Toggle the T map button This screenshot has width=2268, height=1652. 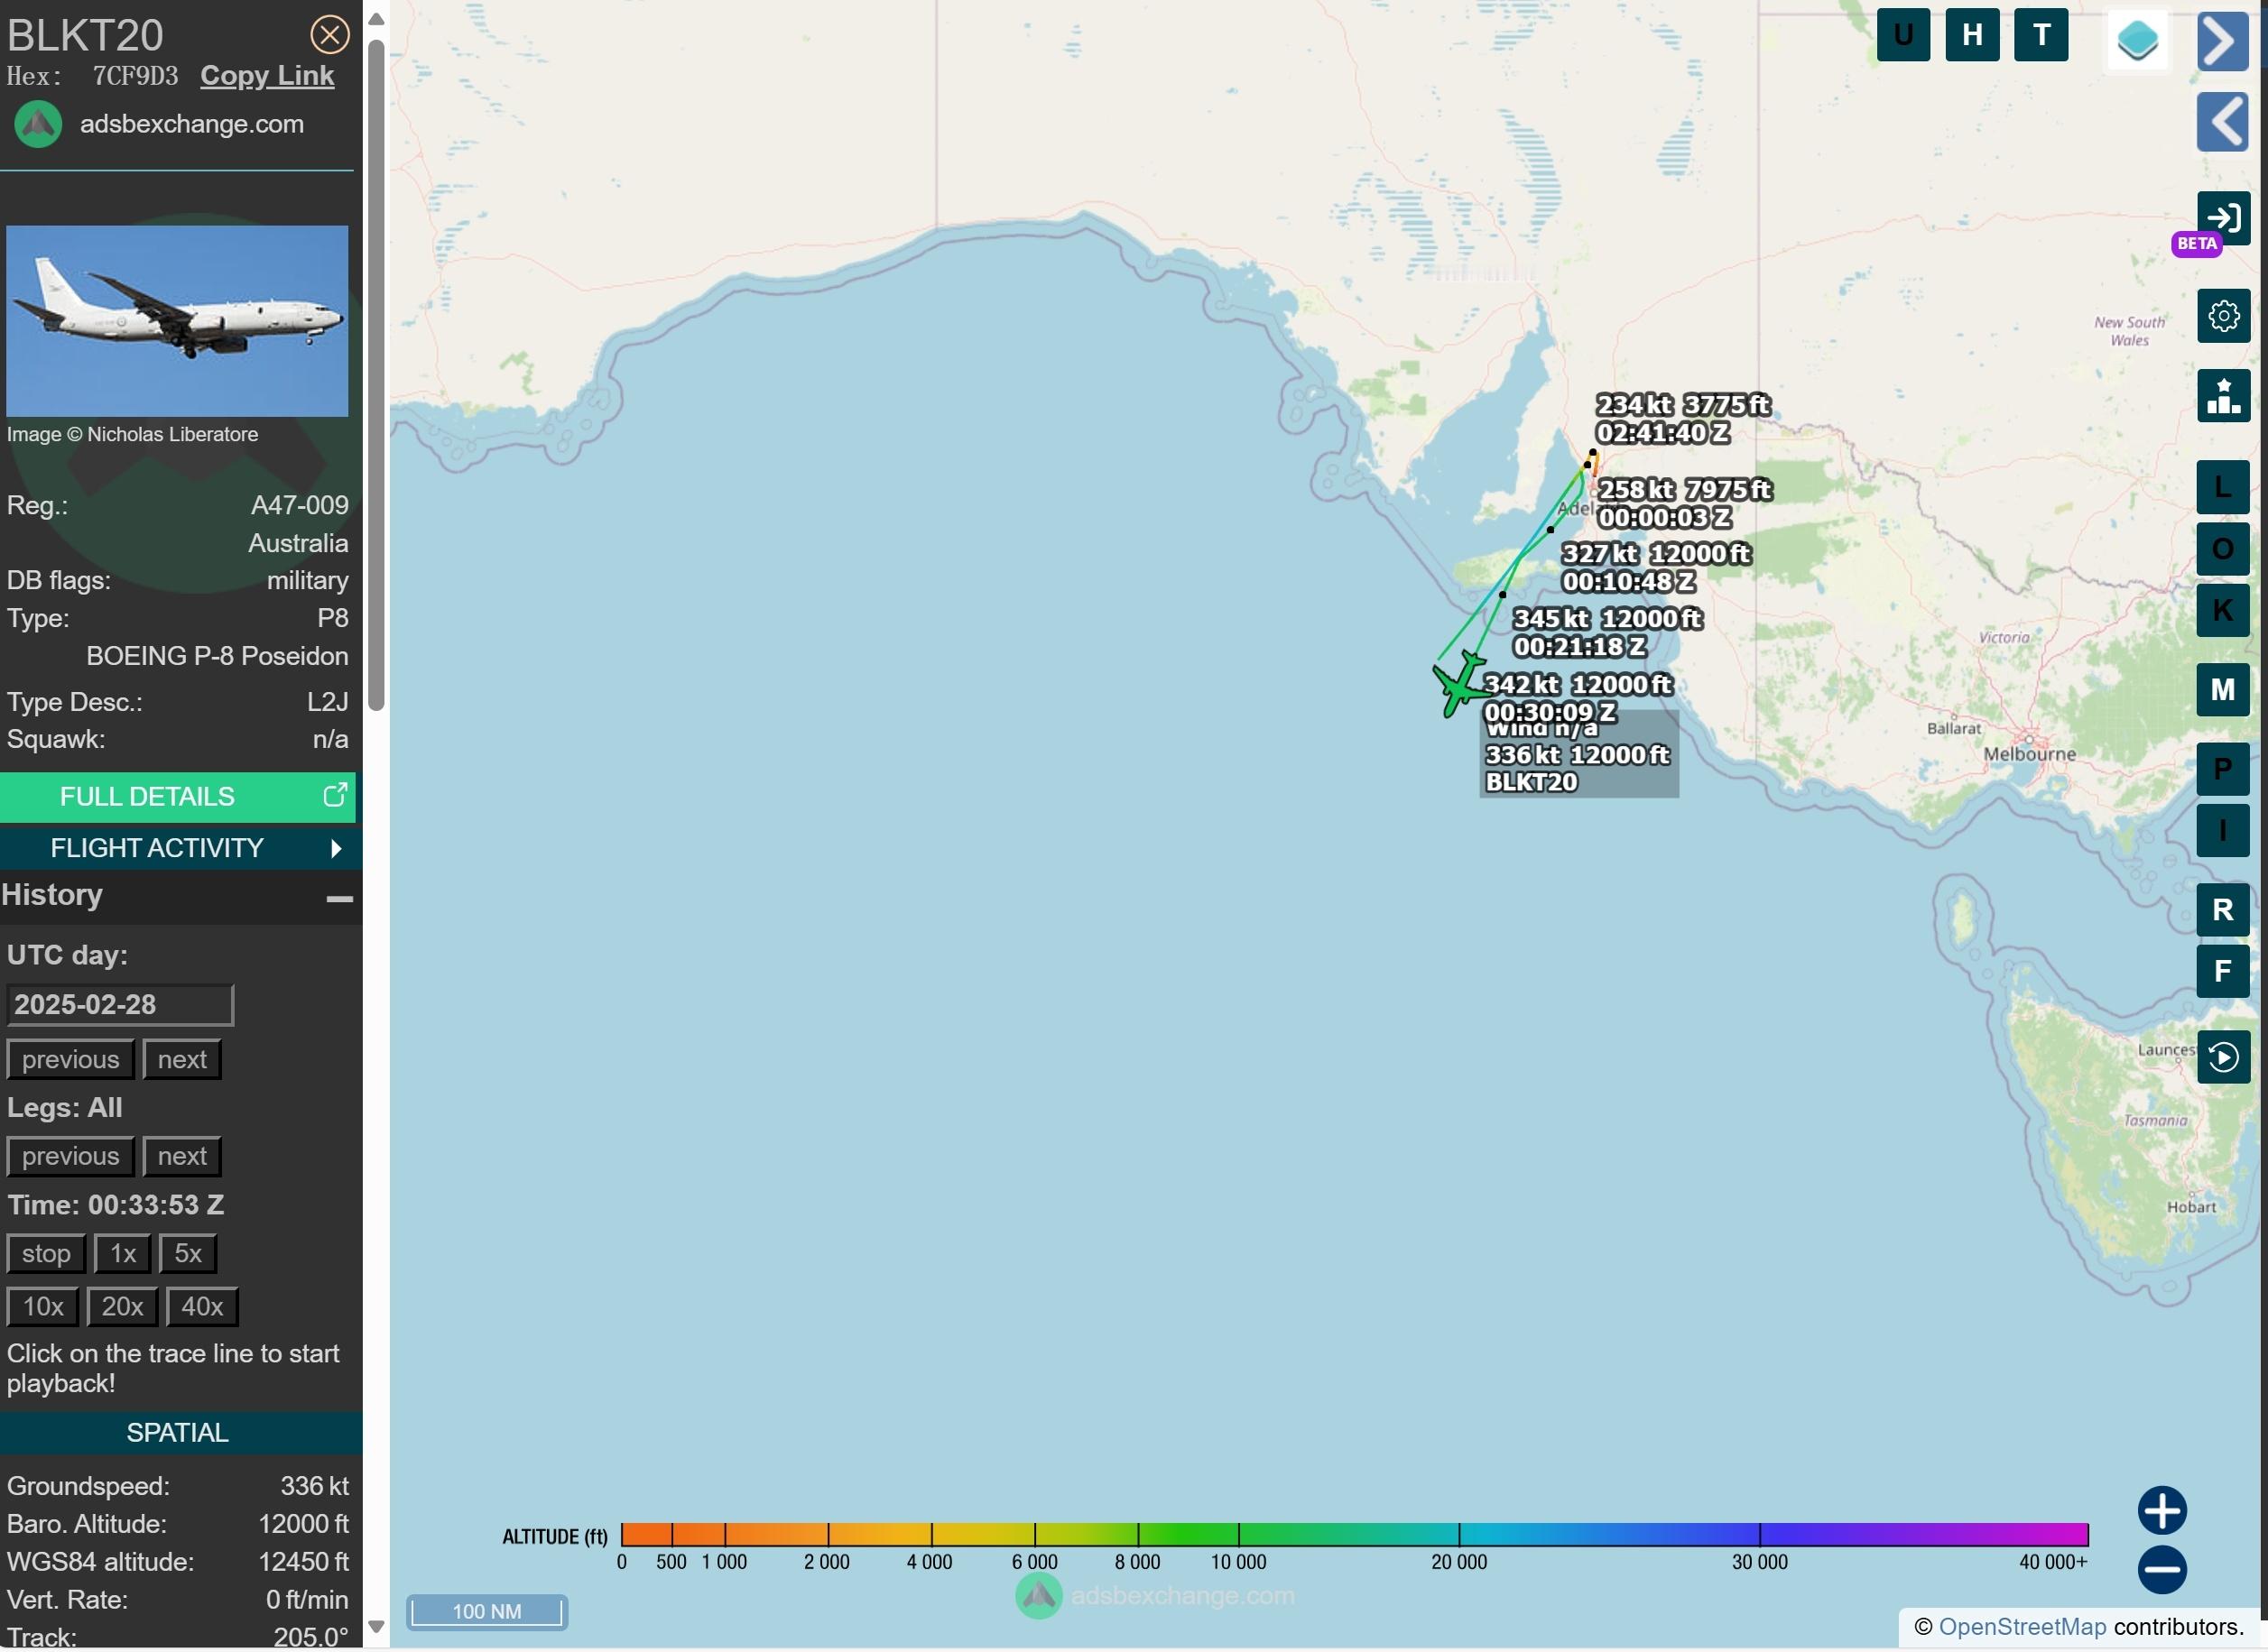pos(2041,35)
